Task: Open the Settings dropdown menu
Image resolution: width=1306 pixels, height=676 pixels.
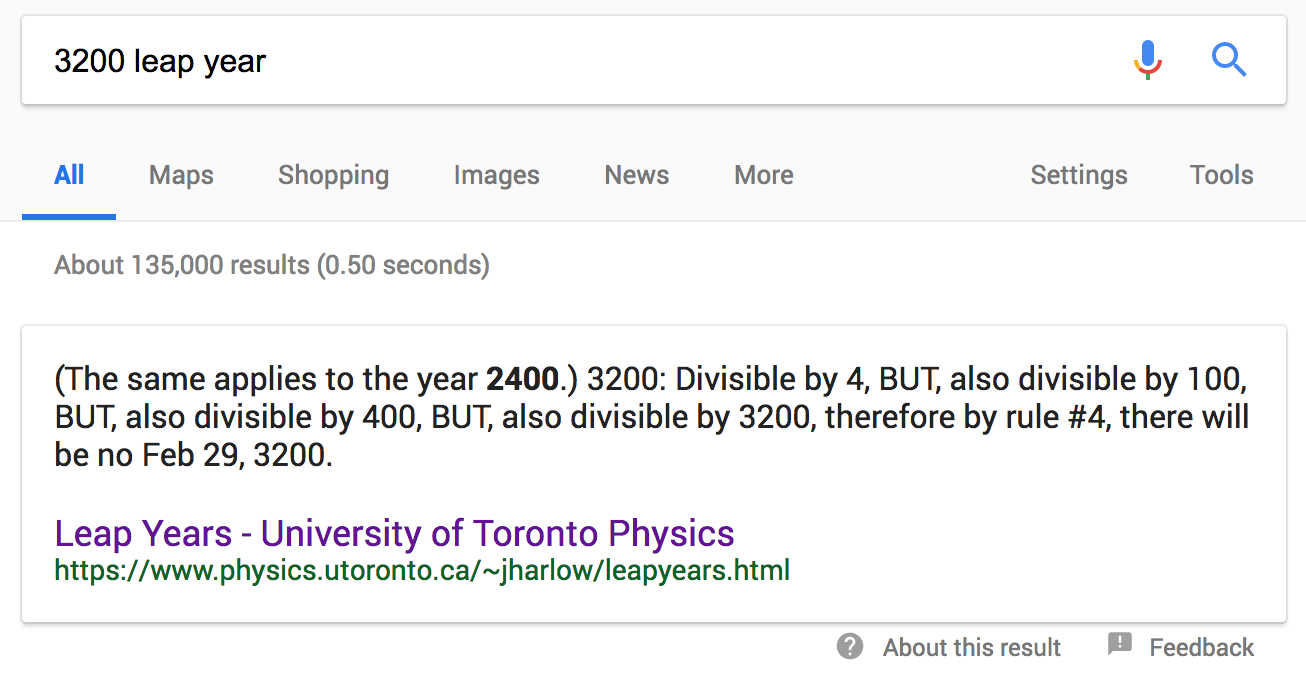Action: (1079, 175)
